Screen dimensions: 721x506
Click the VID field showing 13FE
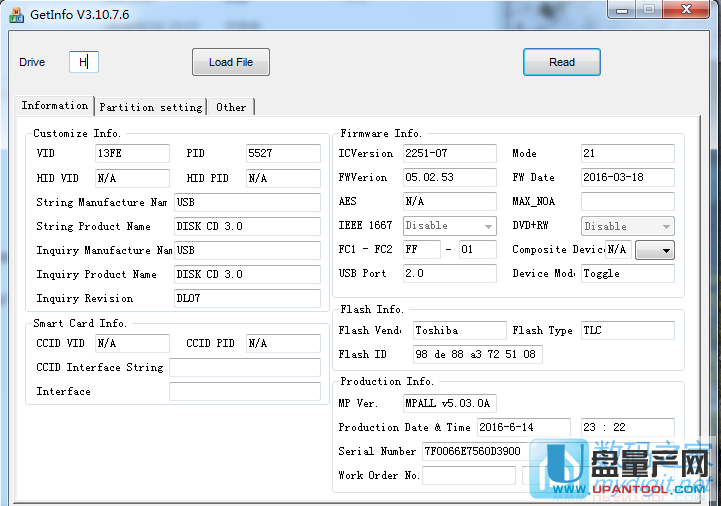132,154
